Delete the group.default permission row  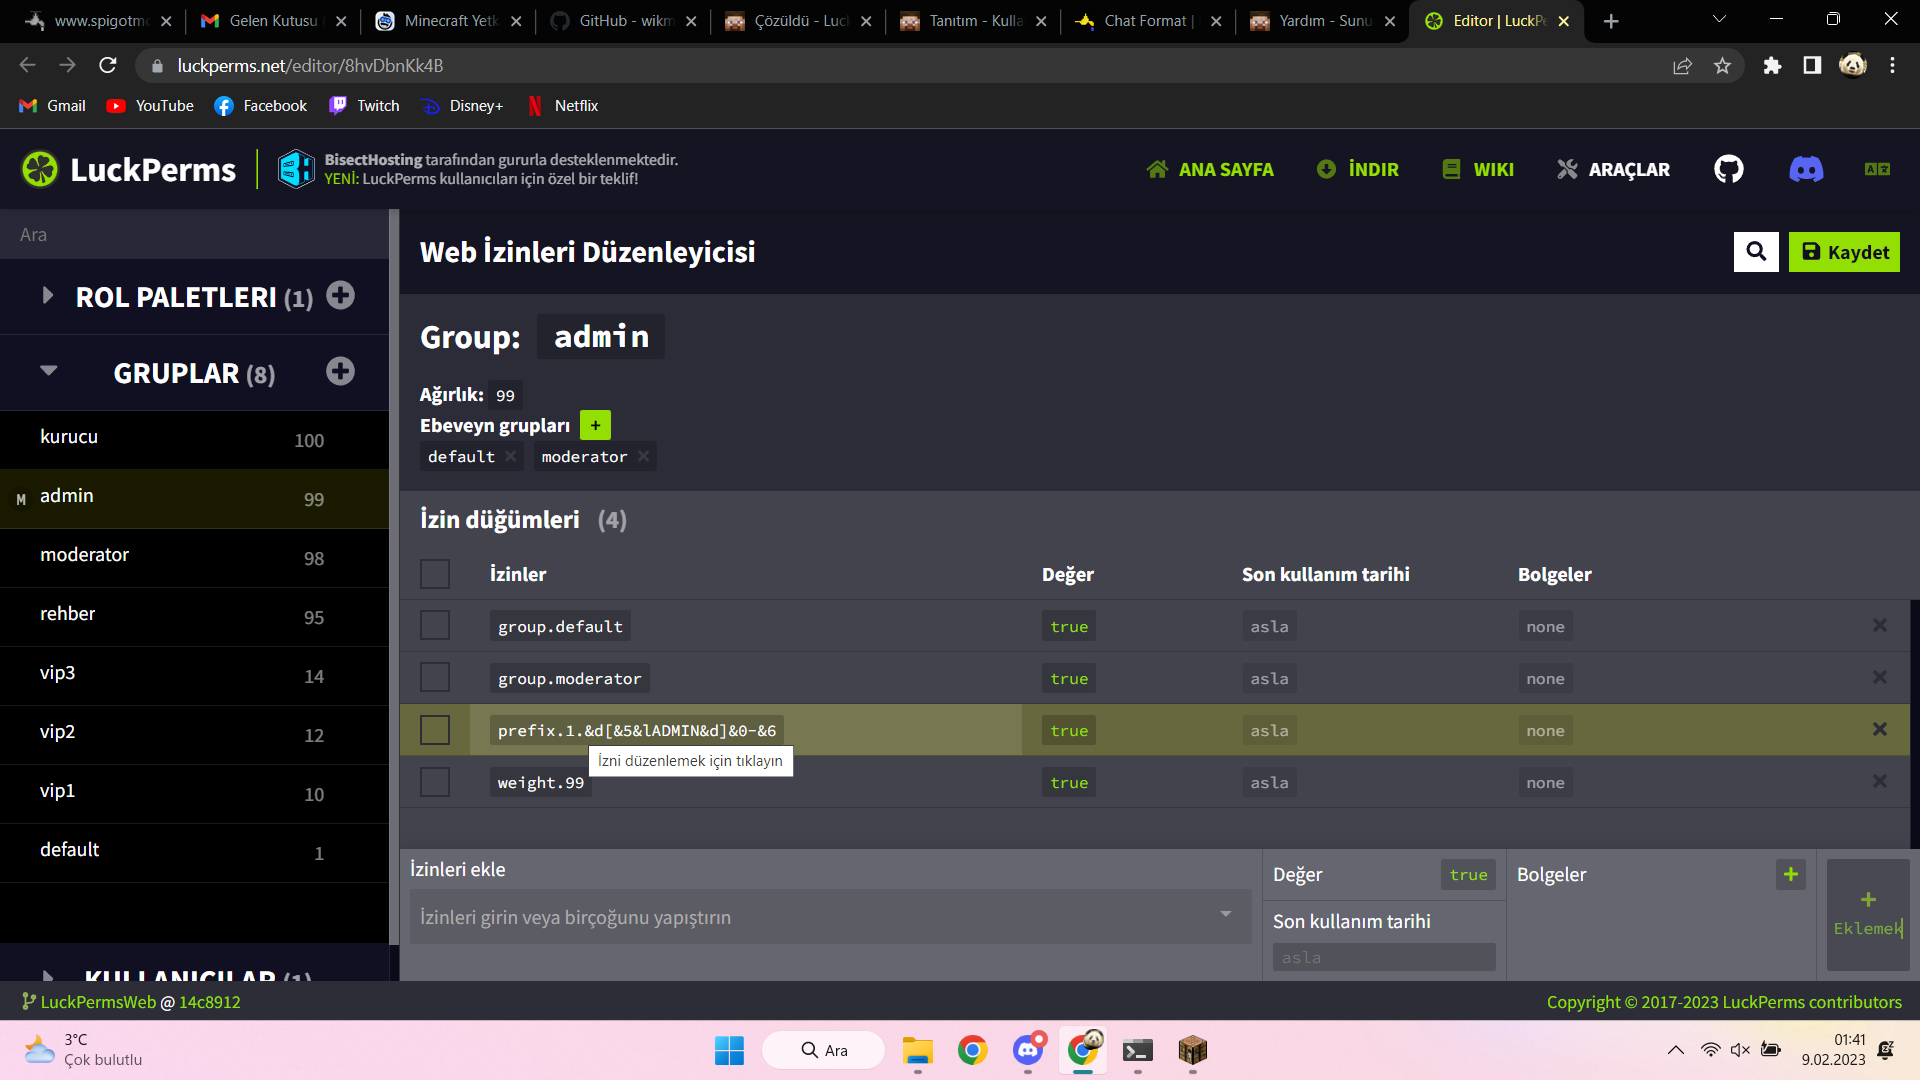[x=1880, y=625]
